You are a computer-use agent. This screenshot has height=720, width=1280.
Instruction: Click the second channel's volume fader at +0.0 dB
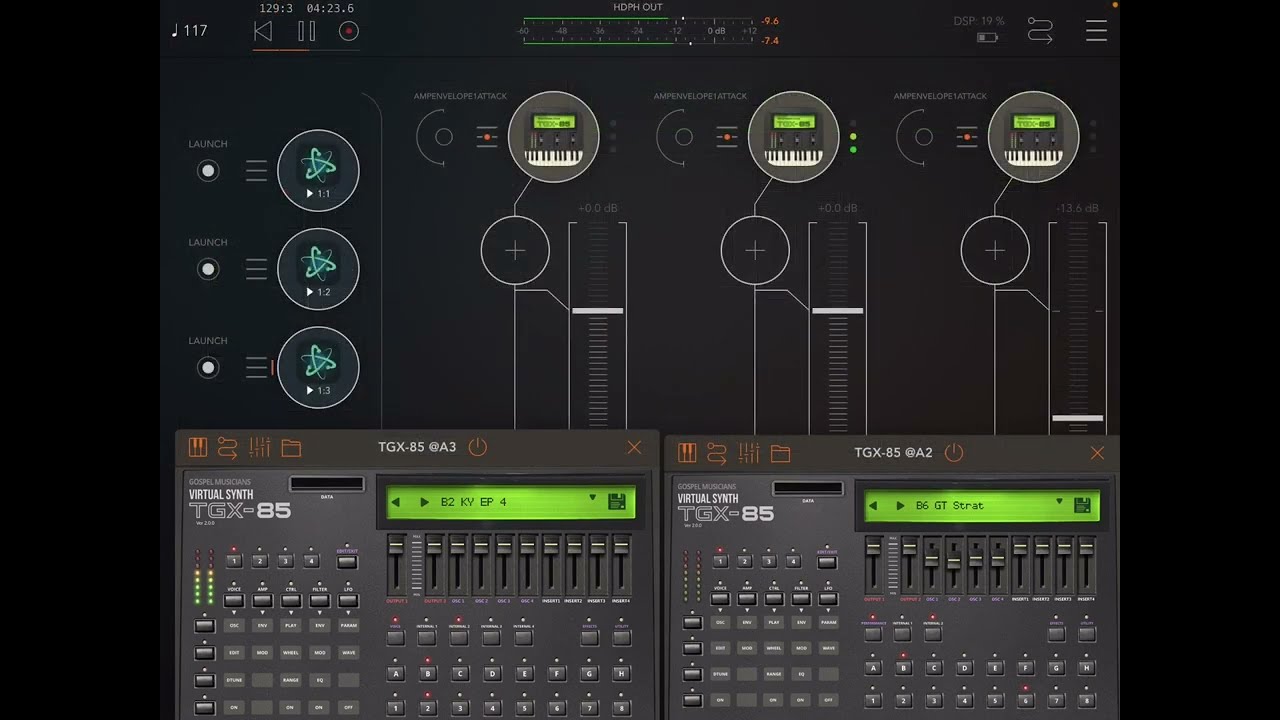[x=838, y=311]
